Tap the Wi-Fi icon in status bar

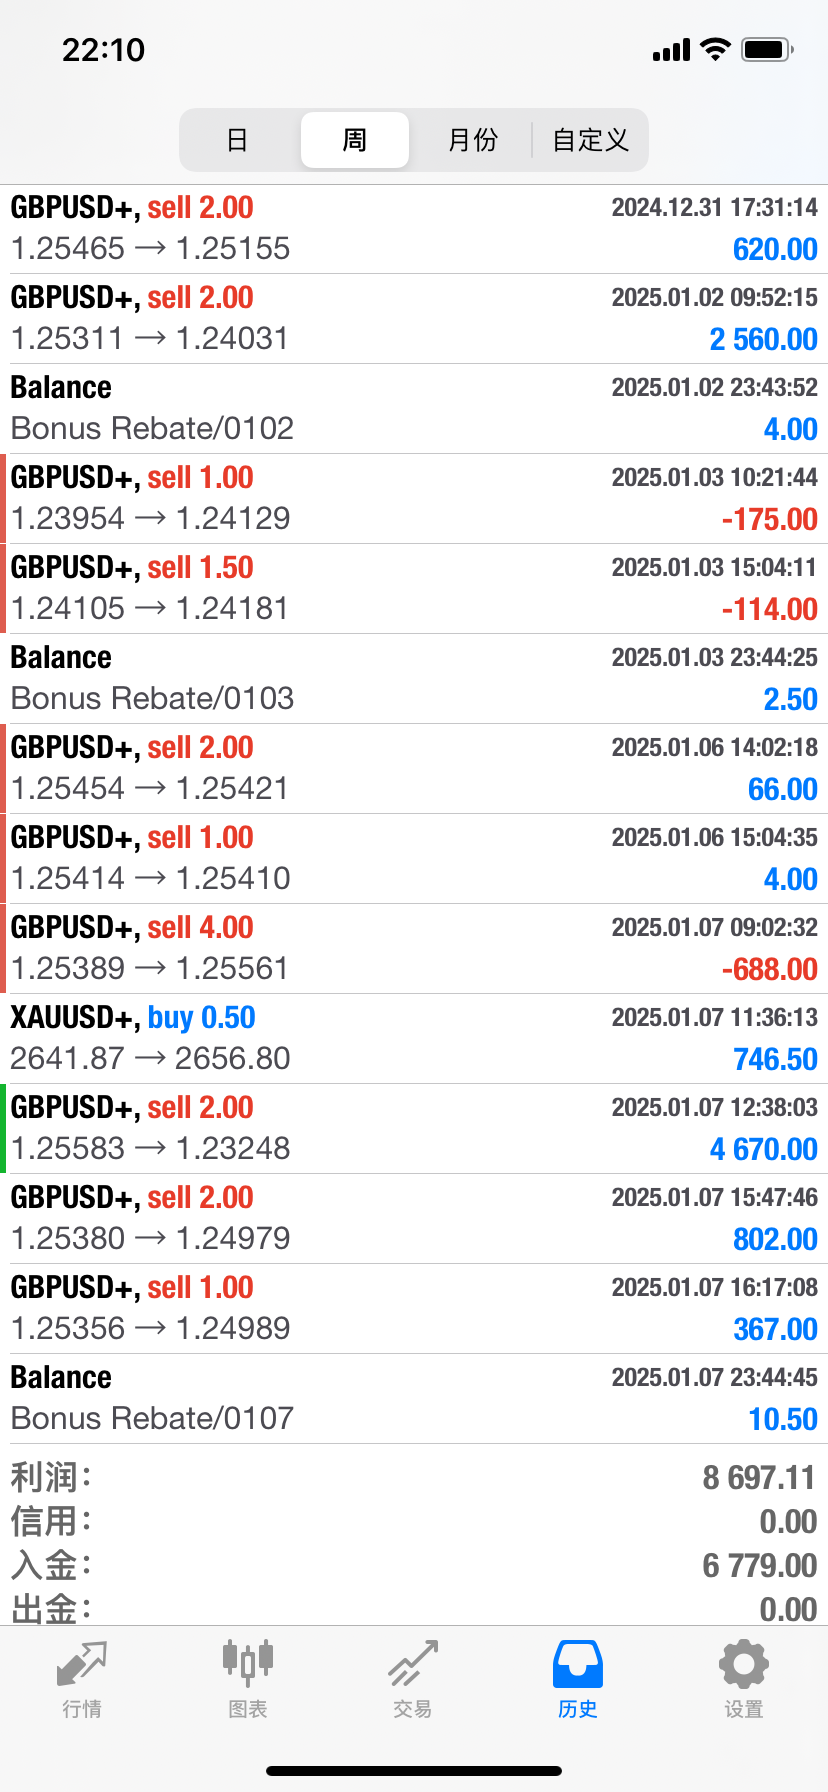coord(715,49)
